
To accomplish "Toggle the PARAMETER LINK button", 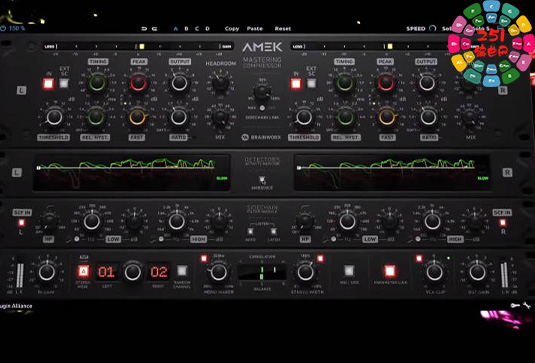I will (x=390, y=271).
